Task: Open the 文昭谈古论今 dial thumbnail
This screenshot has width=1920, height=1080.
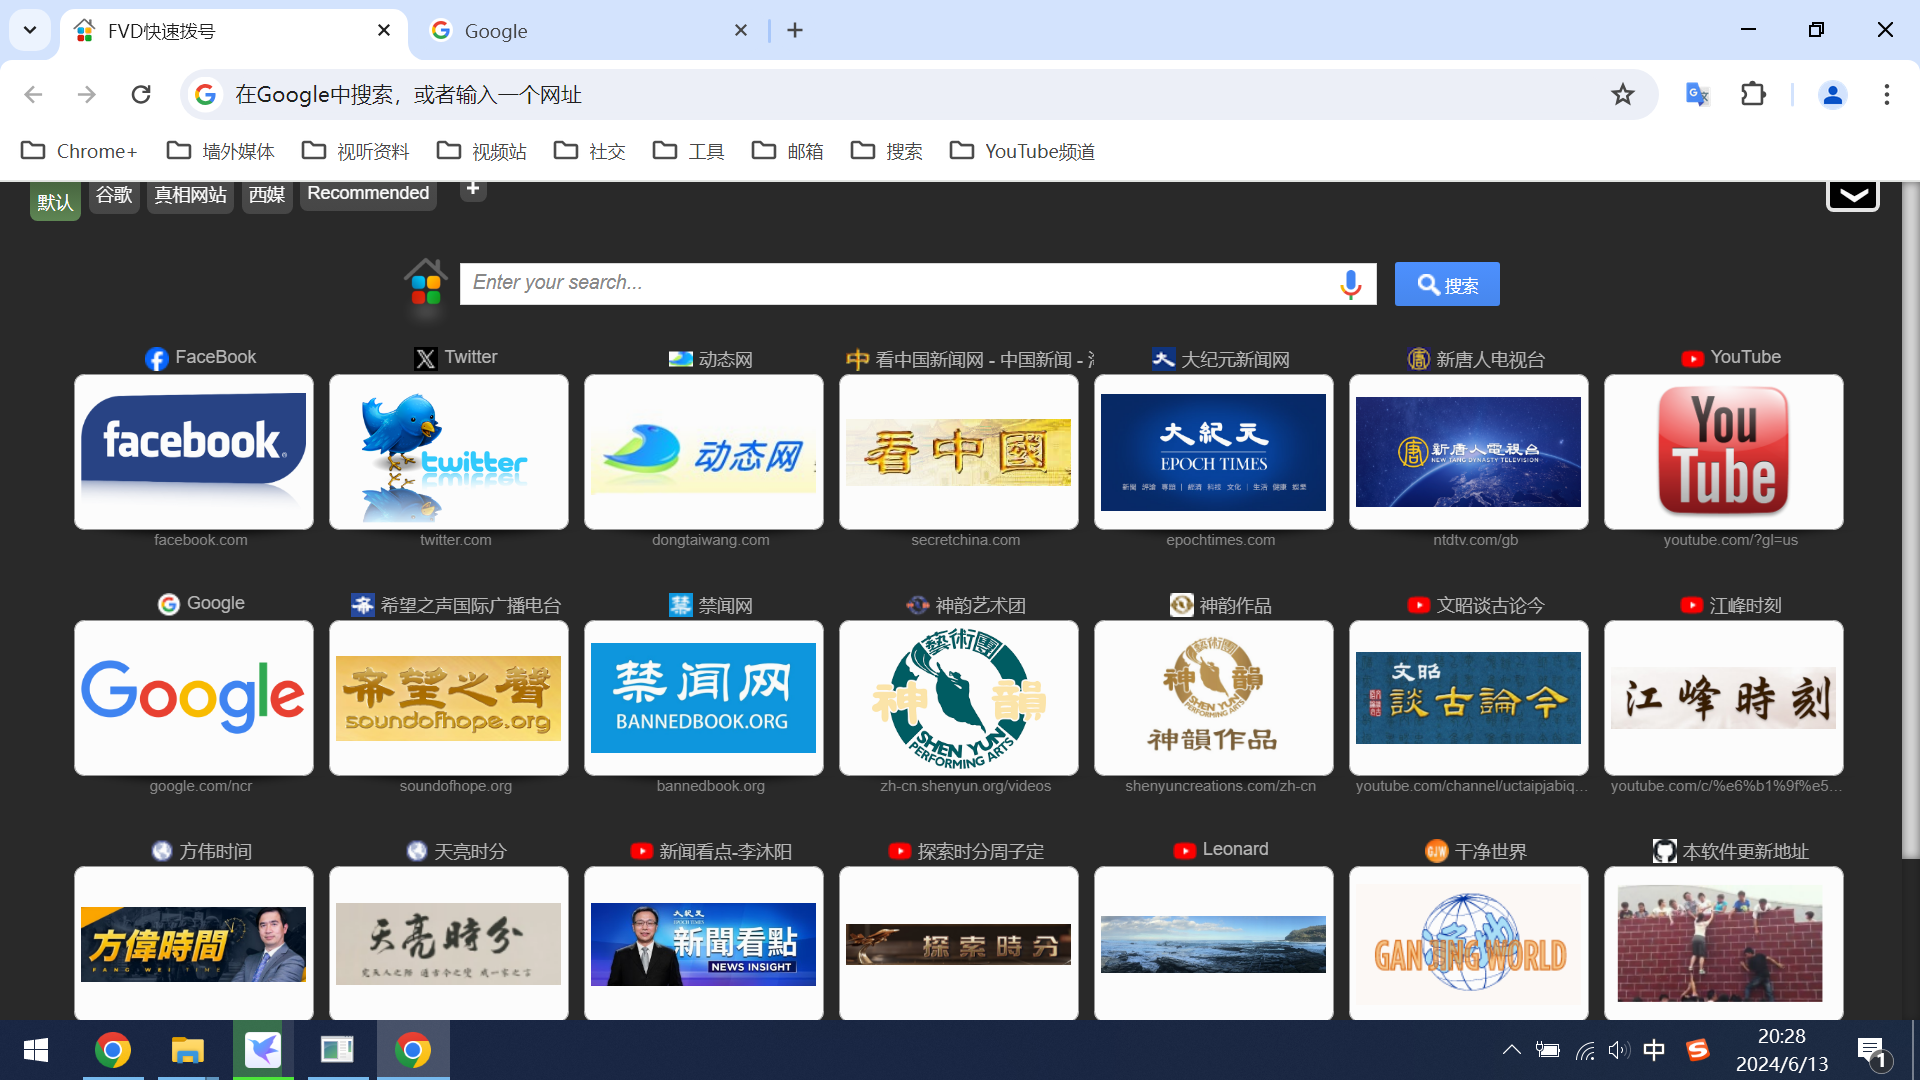Action: pos(1469,698)
